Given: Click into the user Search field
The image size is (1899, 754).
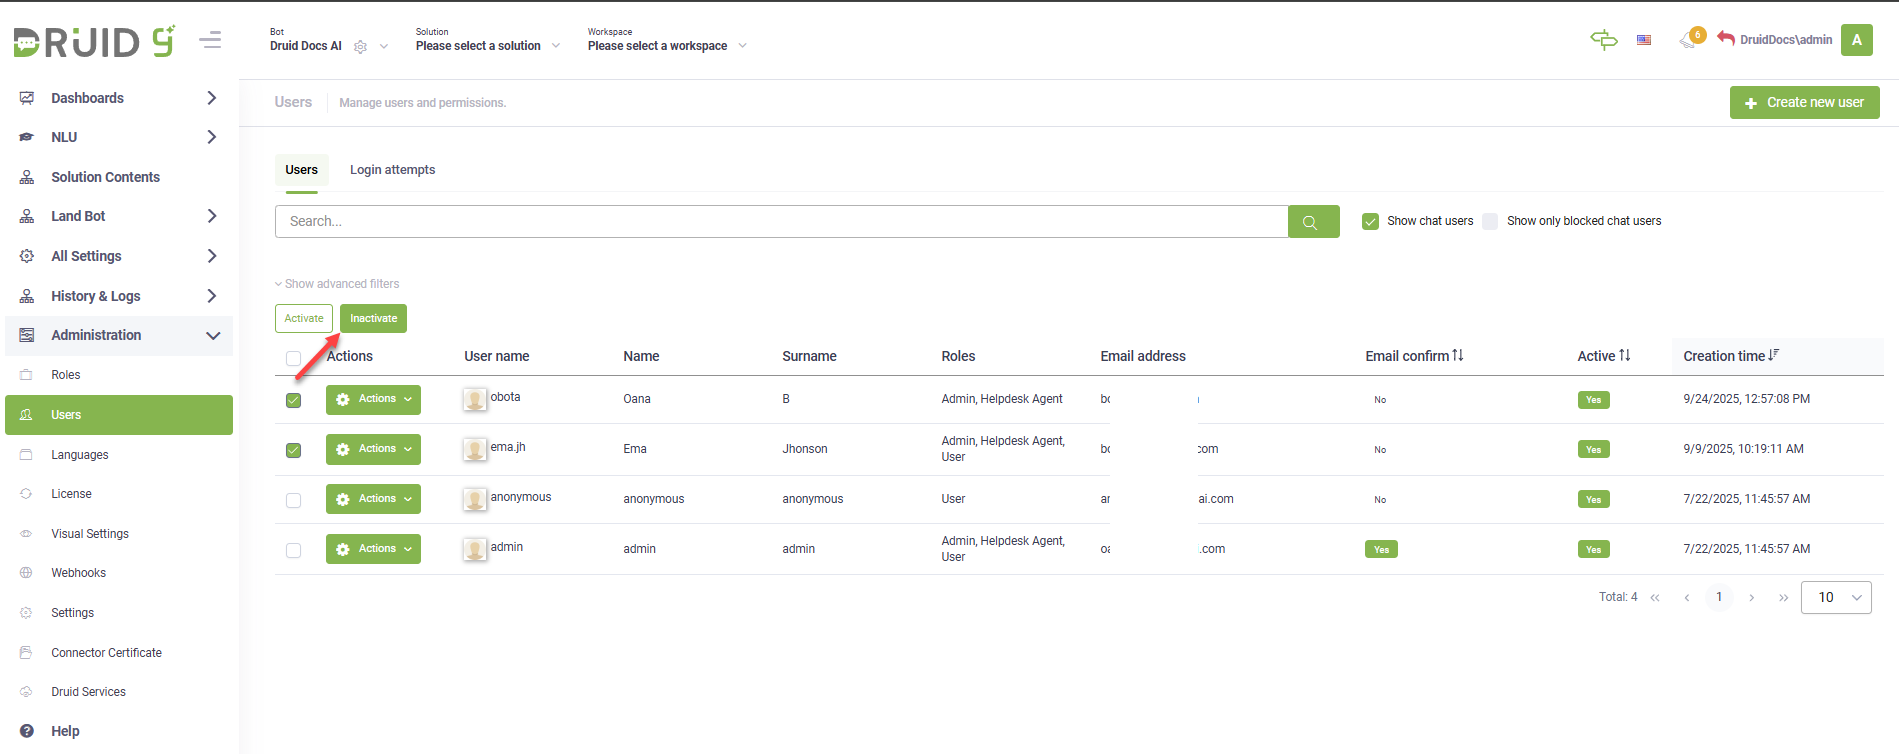Looking at the screenshot, I should click(x=780, y=222).
